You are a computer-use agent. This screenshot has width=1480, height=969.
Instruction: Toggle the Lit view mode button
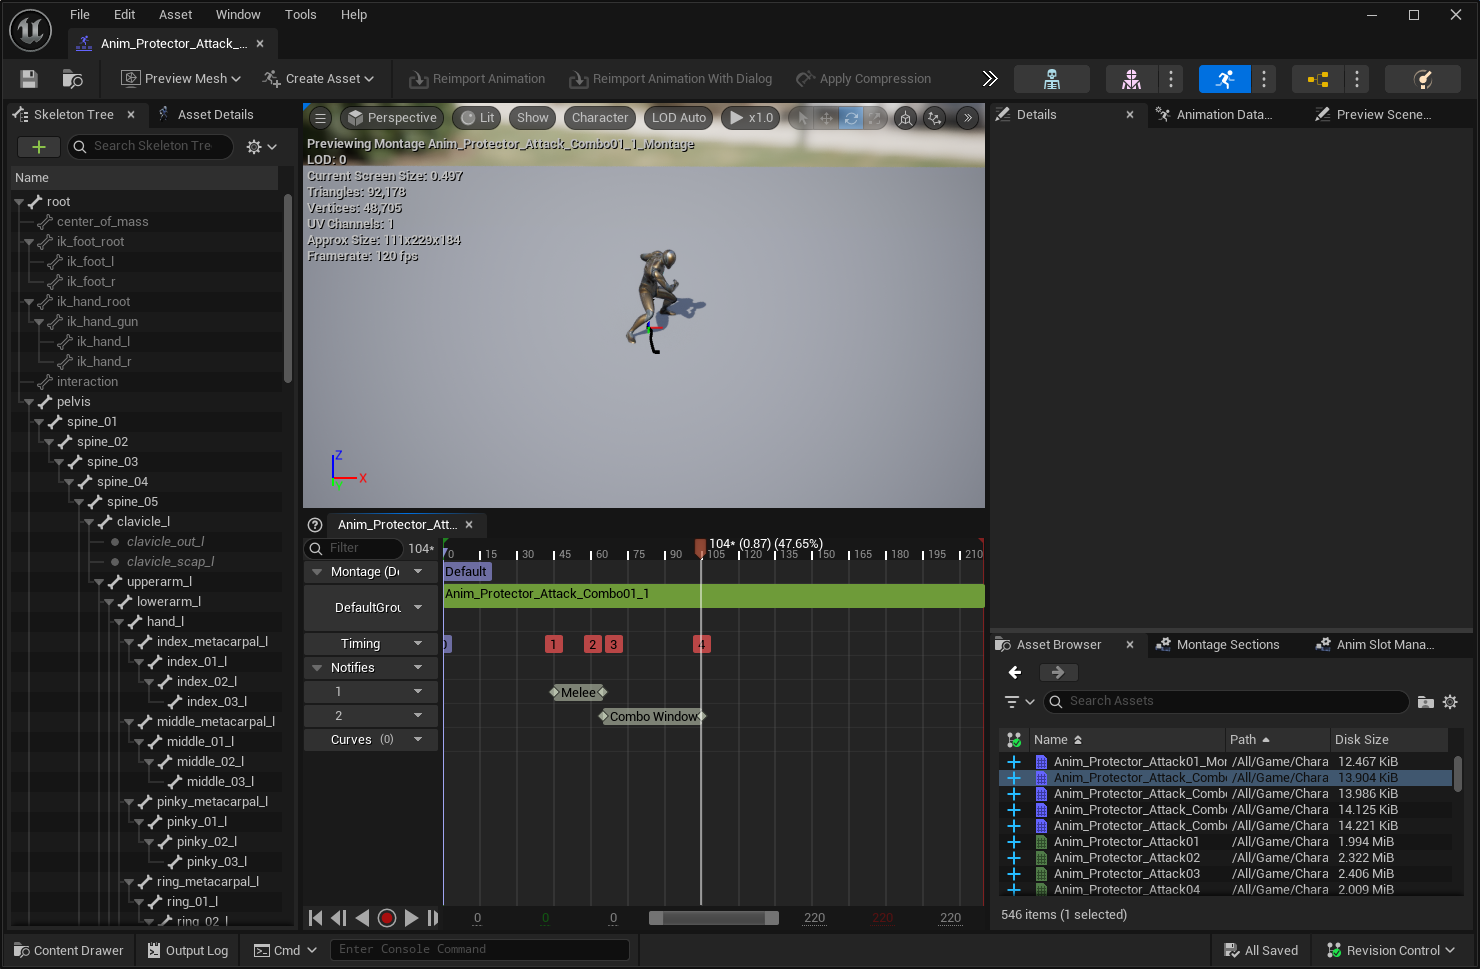(x=476, y=118)
